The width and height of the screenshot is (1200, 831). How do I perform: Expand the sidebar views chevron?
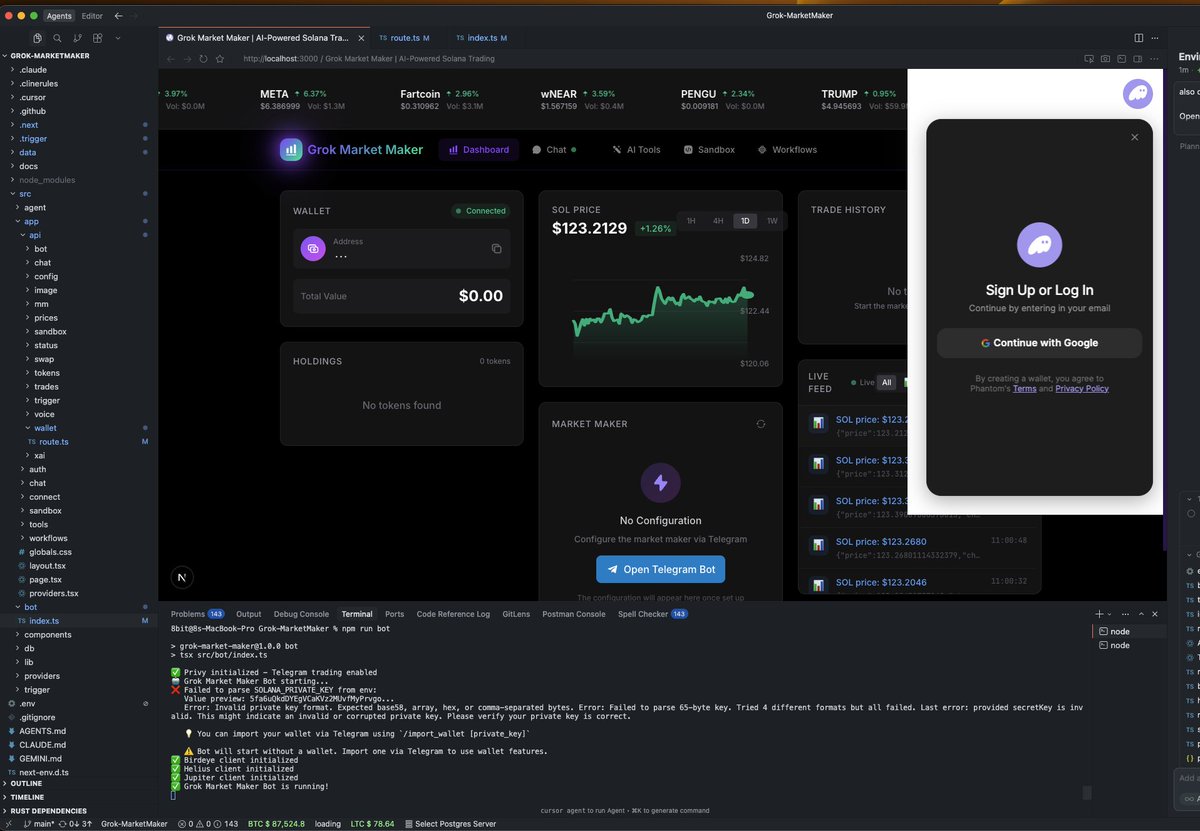coord(118,38)
